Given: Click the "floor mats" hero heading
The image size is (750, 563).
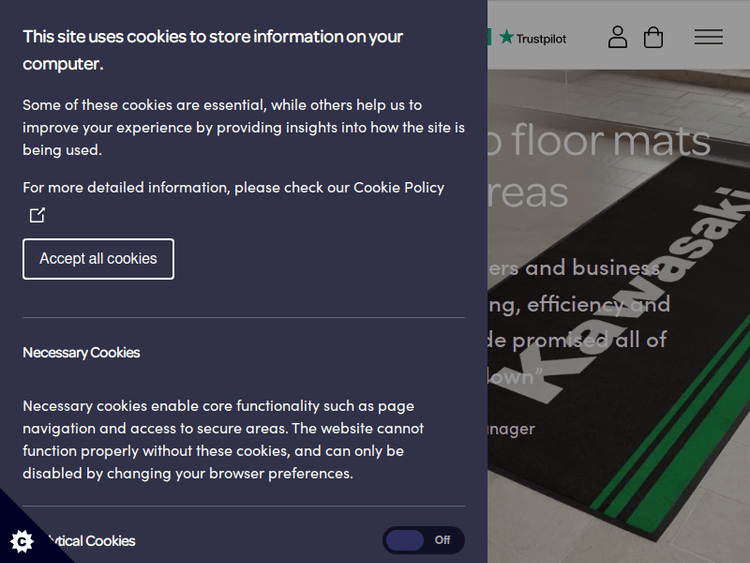Looking at the screenshot, I should point(611,141).
